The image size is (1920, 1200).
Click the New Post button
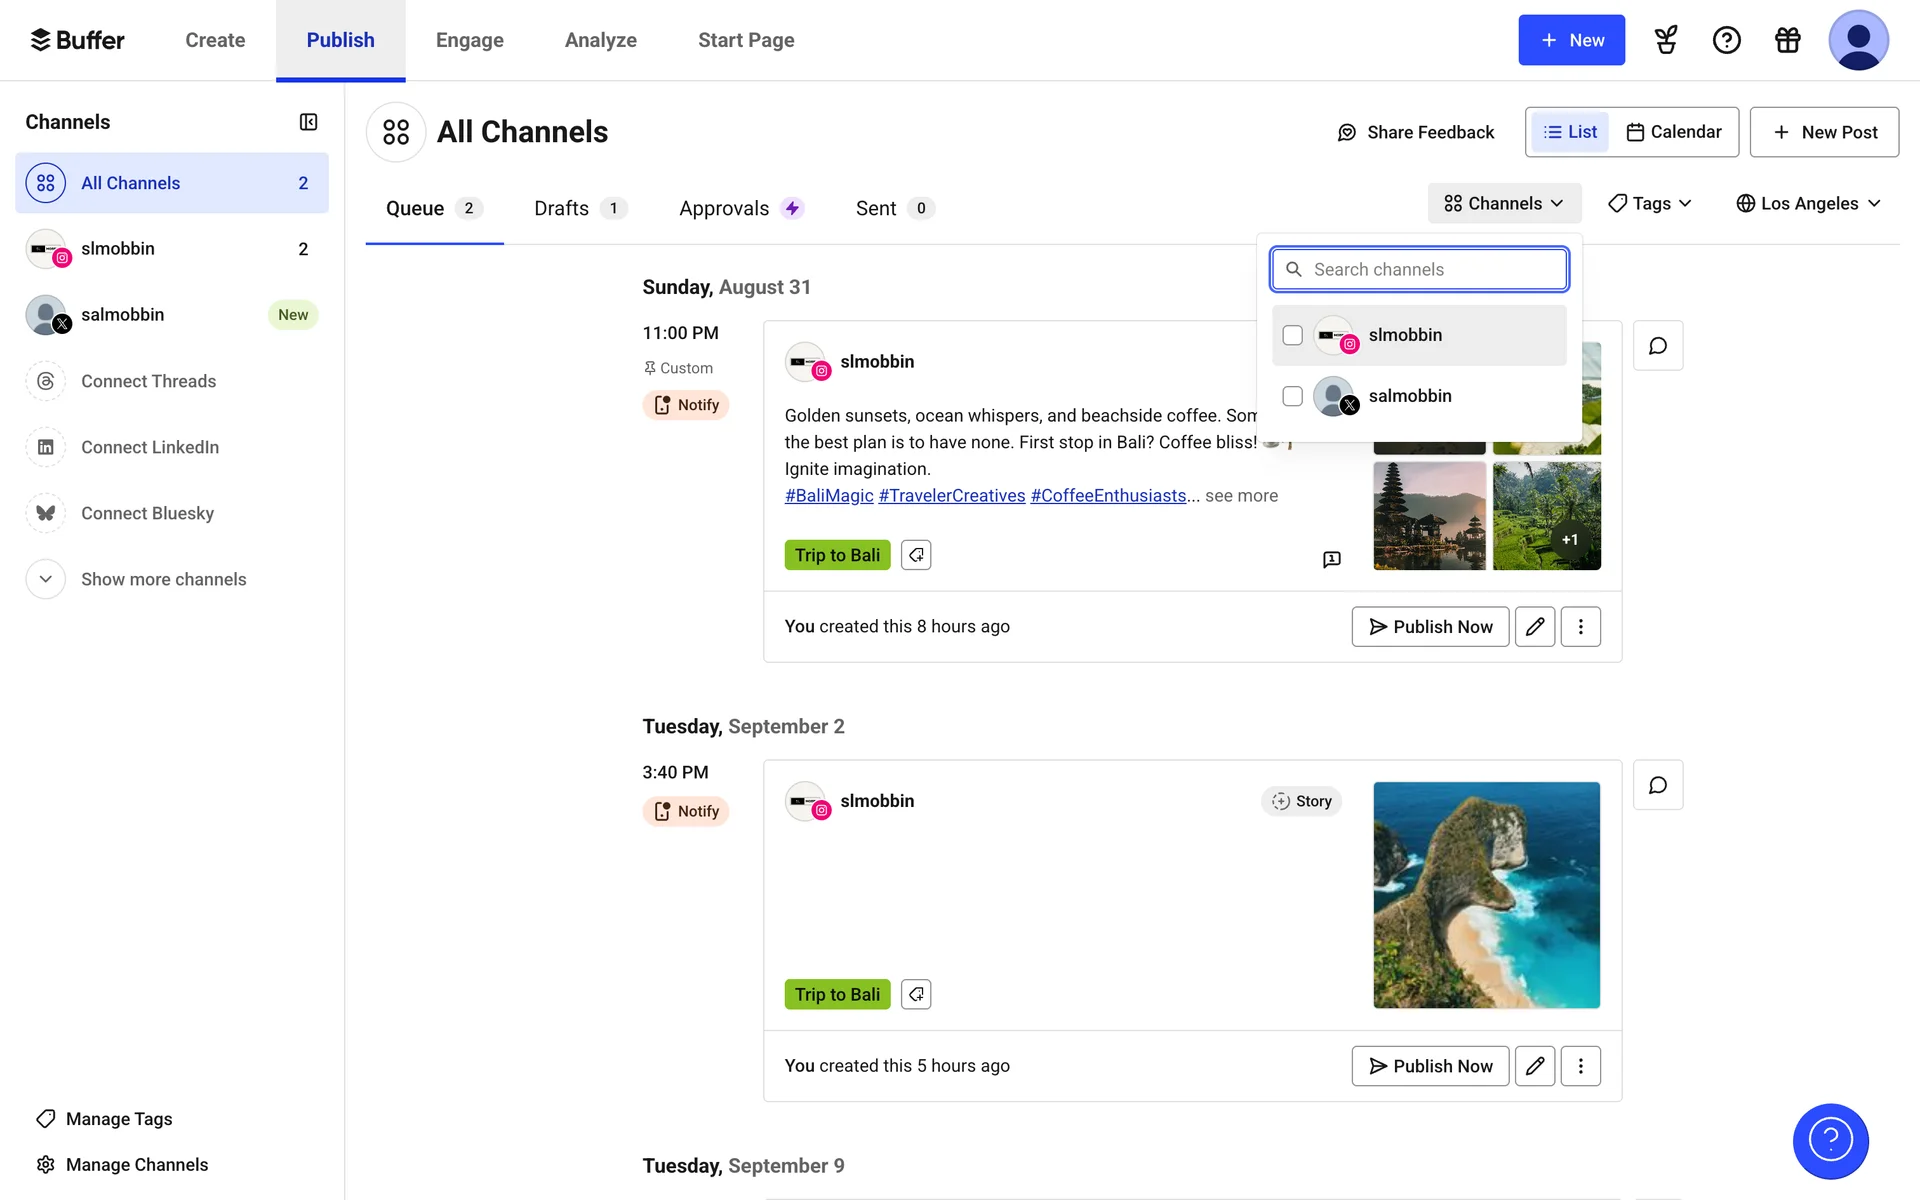coord(1823,132)
